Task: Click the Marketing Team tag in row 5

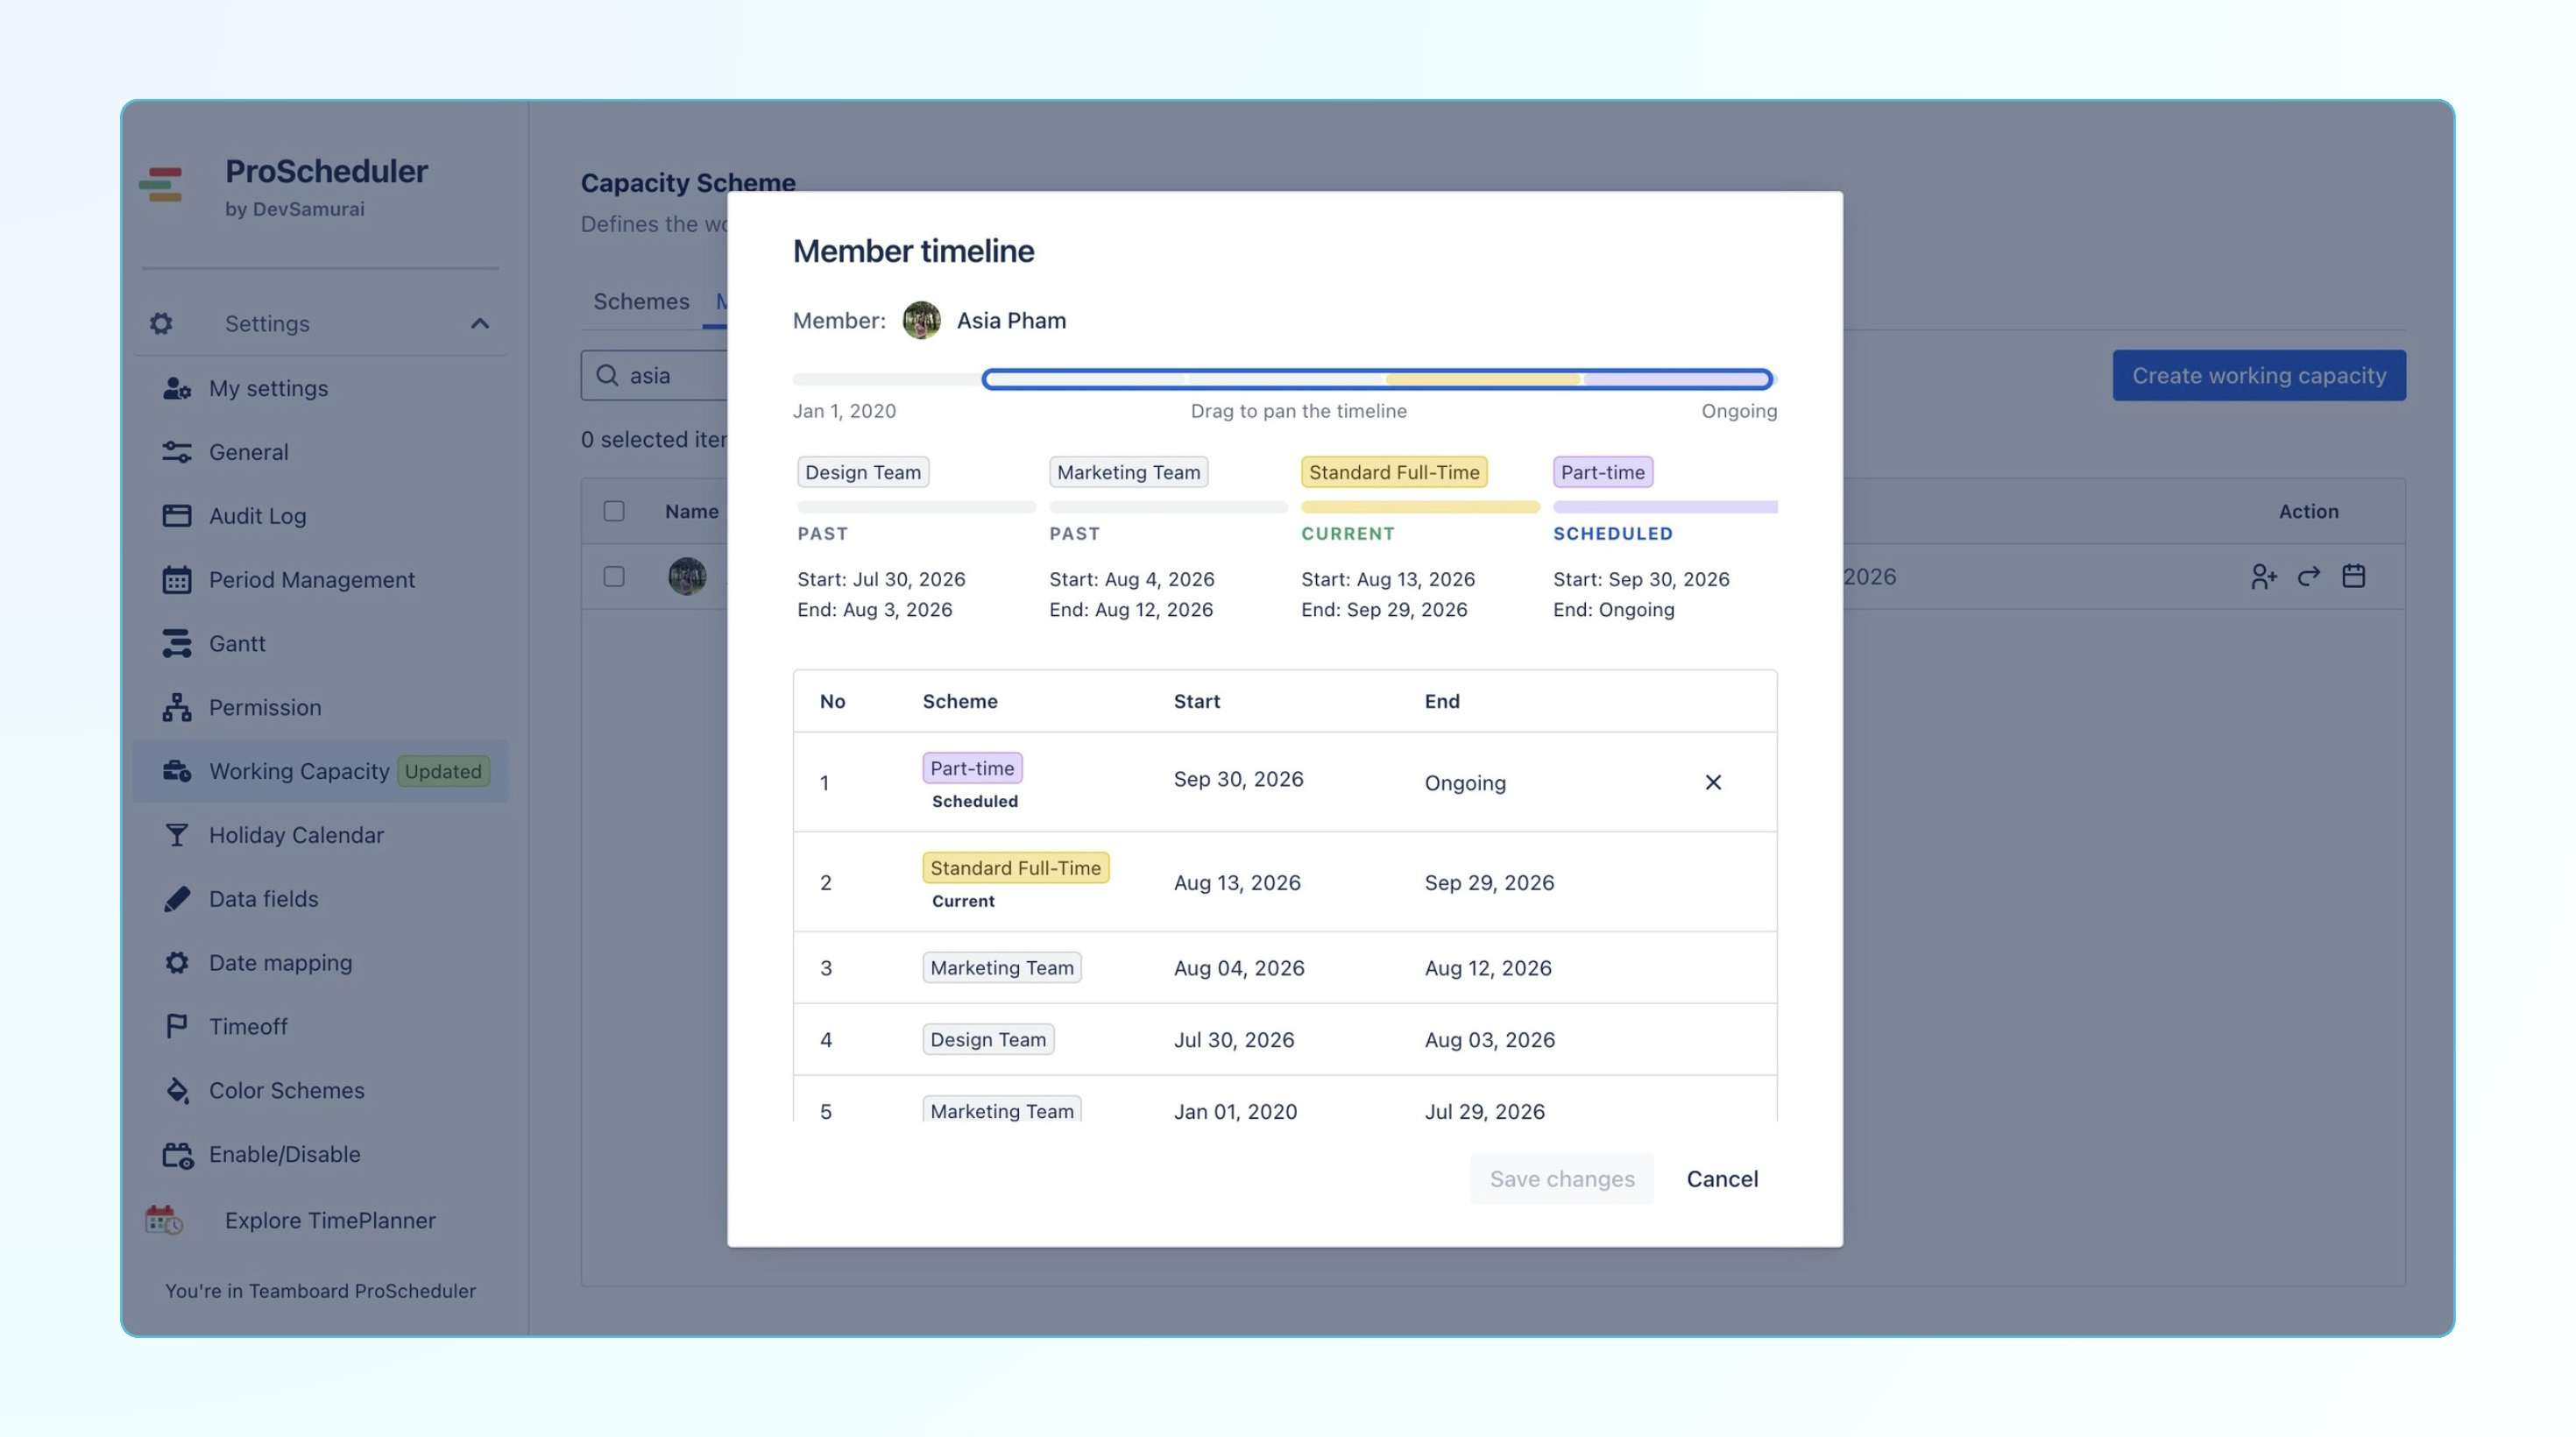Action: [1001, 1110]
